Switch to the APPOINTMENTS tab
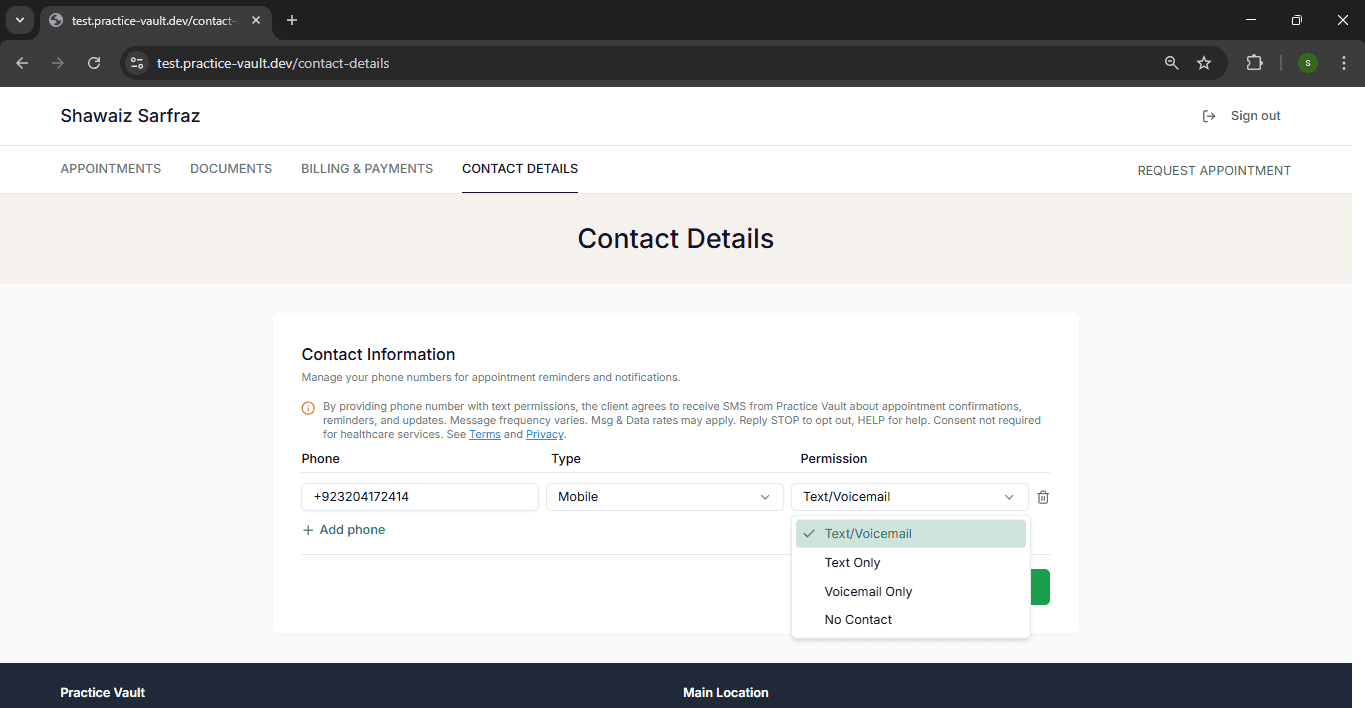The image size is (1365, 708). click(x=110, y=169)
